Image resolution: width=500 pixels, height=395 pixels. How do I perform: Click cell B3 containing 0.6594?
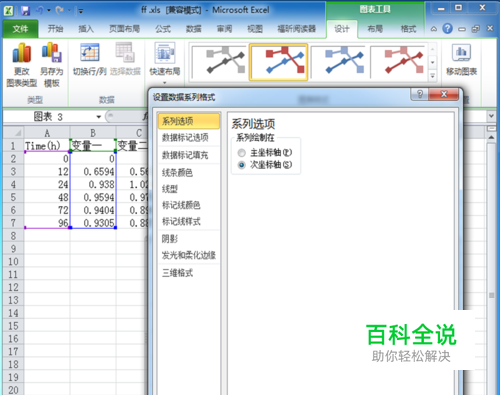coord(93,171)
